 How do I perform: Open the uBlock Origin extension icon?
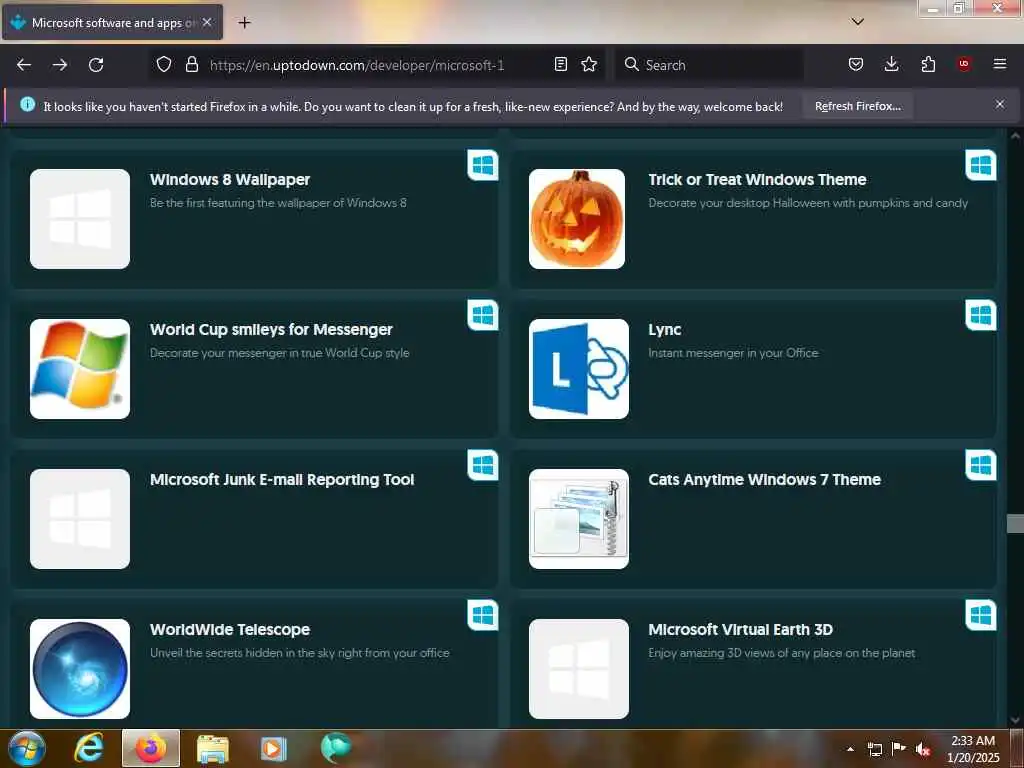[x=964, y=64]
